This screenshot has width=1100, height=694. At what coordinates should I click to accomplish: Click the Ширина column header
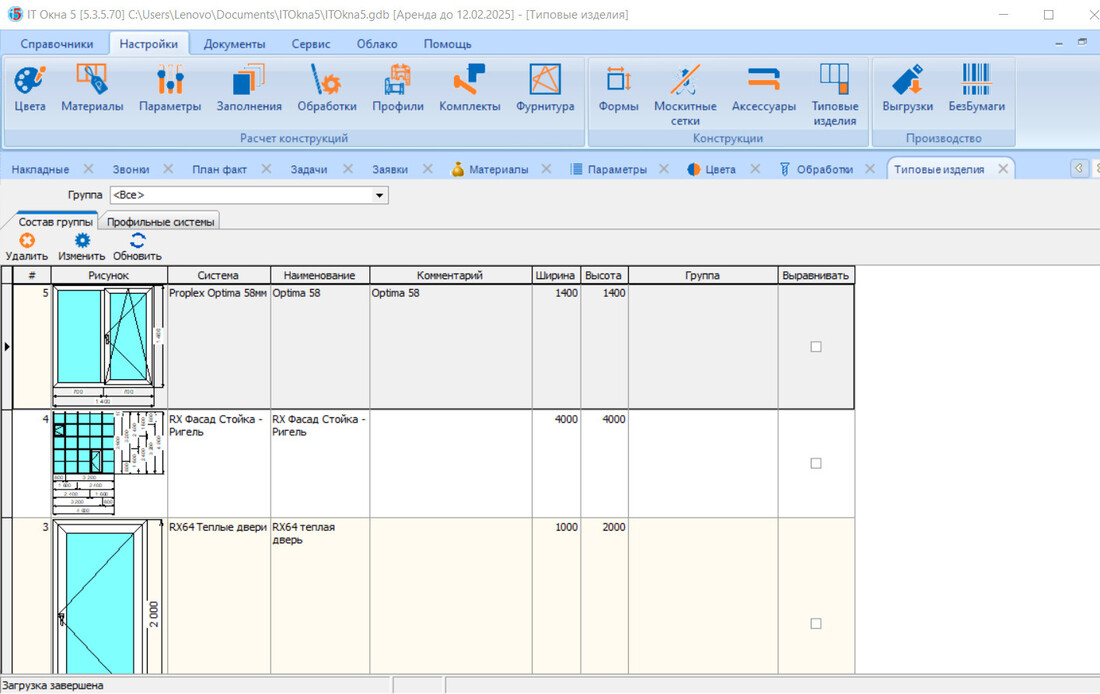coord(556,276)
